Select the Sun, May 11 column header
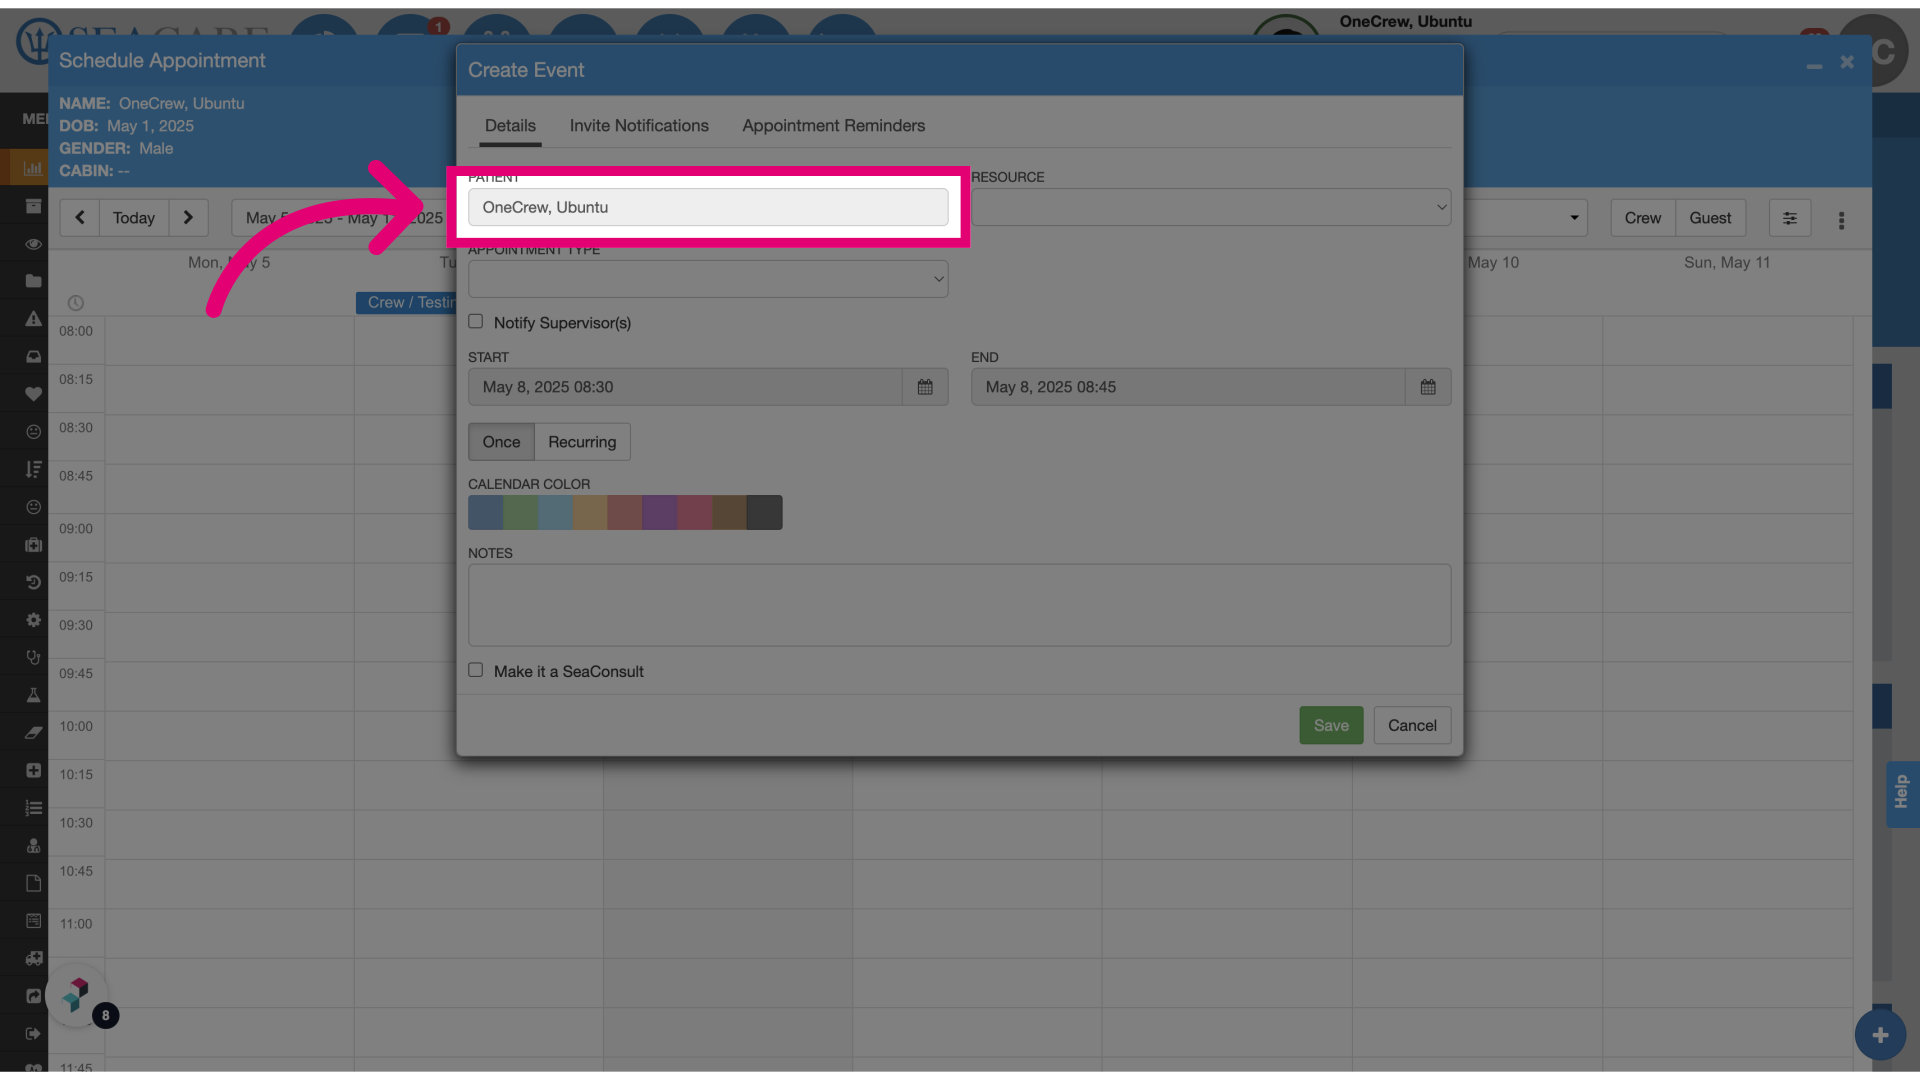The width and height of the screenshot is (1920, 1080). pos(1727,263)
